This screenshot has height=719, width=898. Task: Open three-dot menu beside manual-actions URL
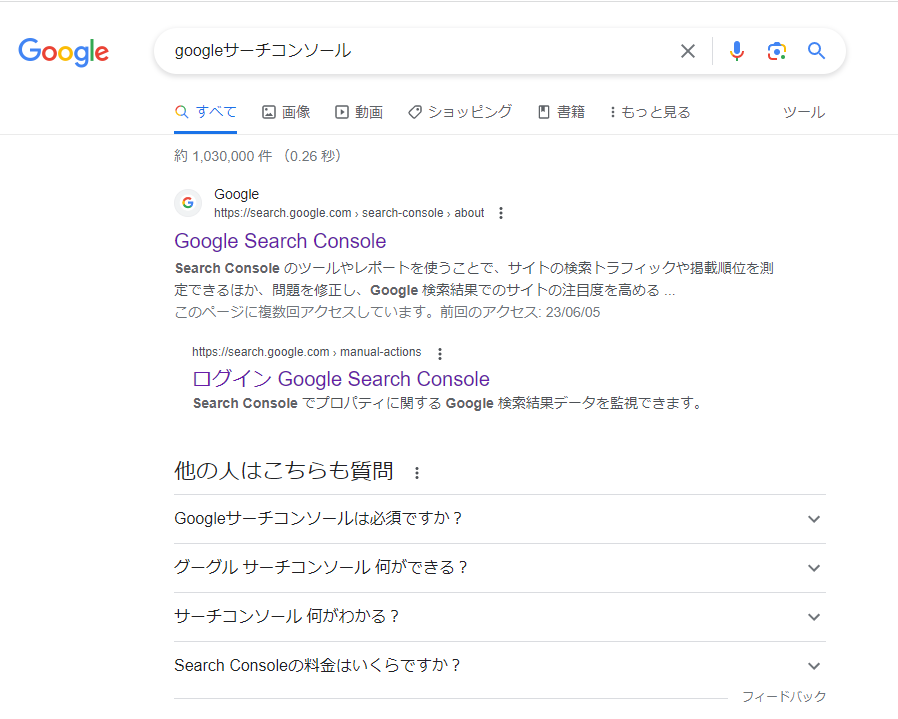(439, 353)
